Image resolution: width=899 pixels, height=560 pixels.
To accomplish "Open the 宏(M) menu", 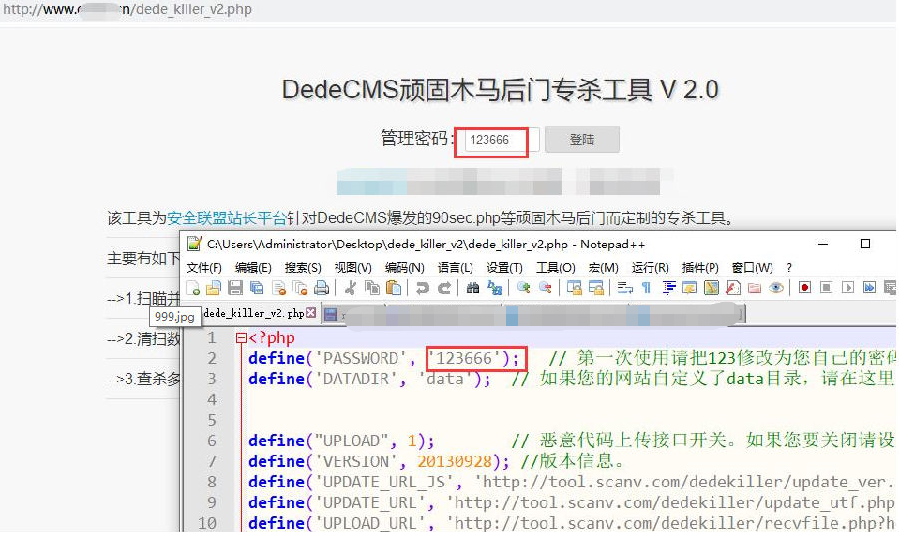I will tap(603, 268).
